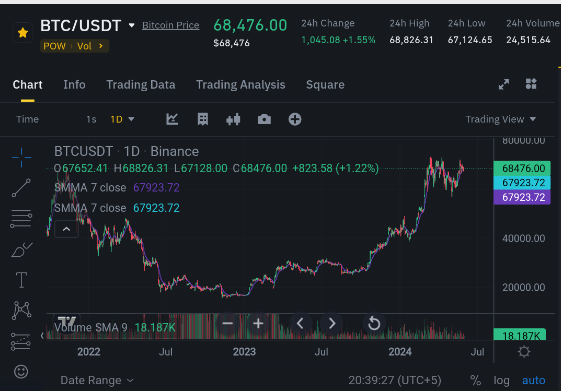Screen dimensions: 561x391
Task: Click the POW Vol tag button
Action: pos(74,46)
